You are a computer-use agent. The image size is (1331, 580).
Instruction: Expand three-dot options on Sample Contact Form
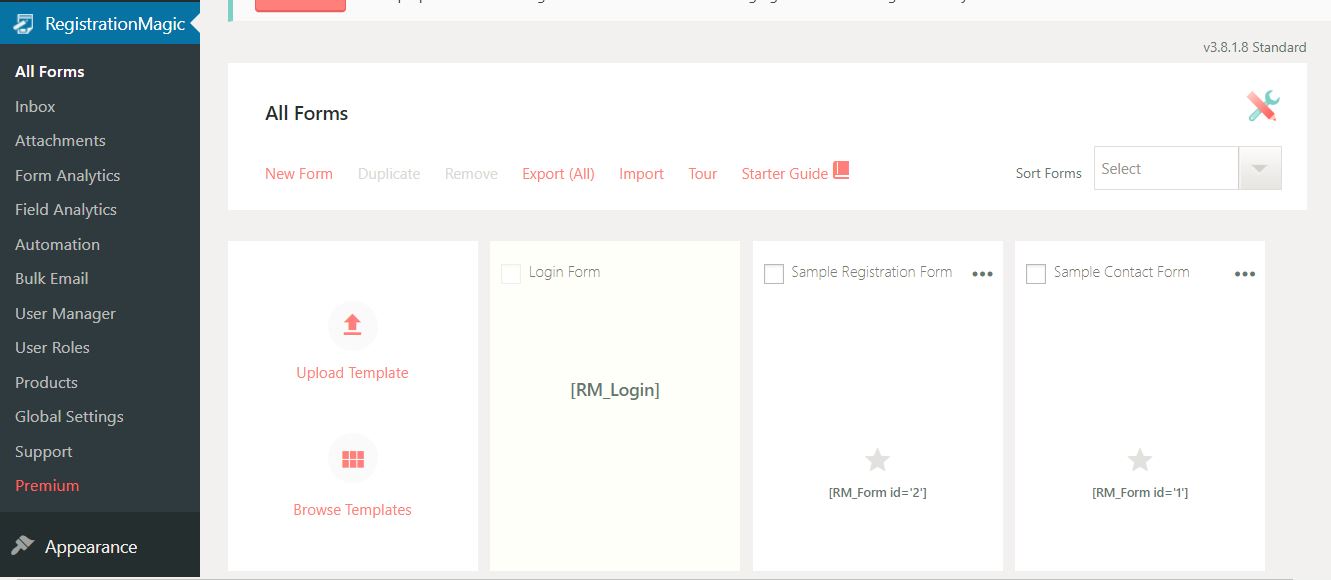(x=1244, y=274)
